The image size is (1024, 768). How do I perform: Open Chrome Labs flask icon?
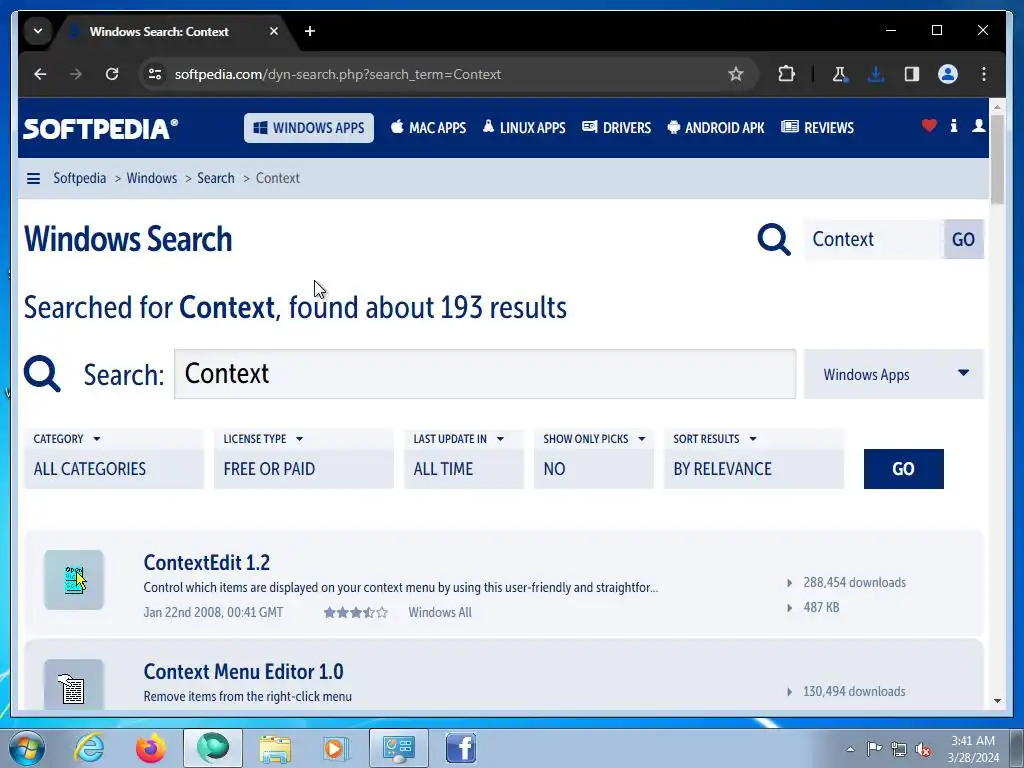pos(839,74)
